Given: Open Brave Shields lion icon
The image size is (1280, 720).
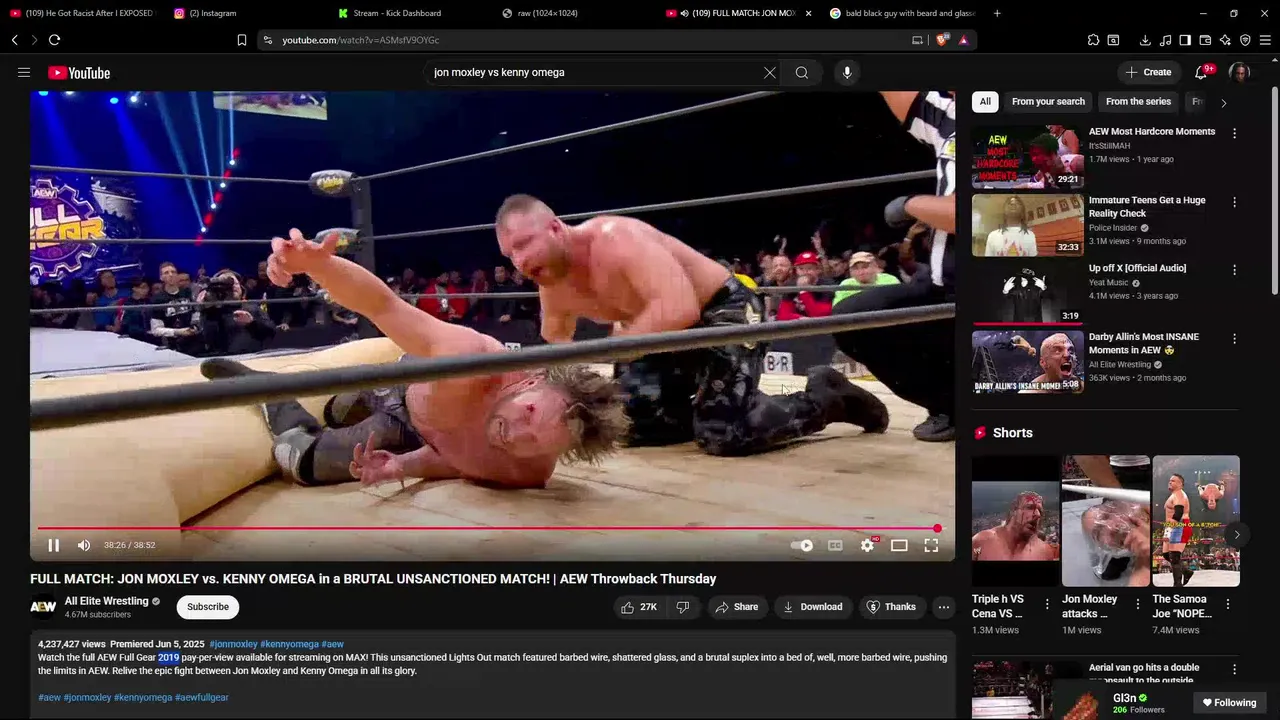Looking at the screenshot, I should pos(942,40).
